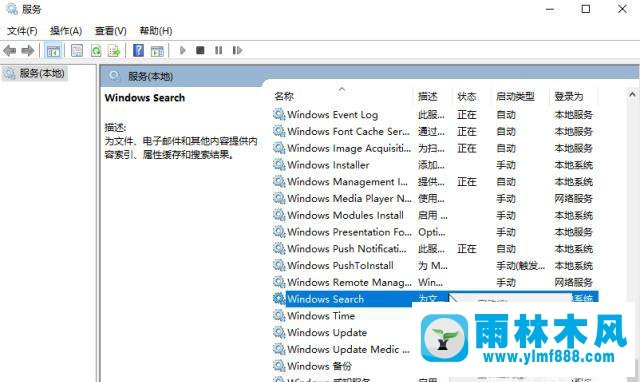Click the Forward arrow toolbar icon
This screenshot has width=640, height=382.
click(28, 51)
